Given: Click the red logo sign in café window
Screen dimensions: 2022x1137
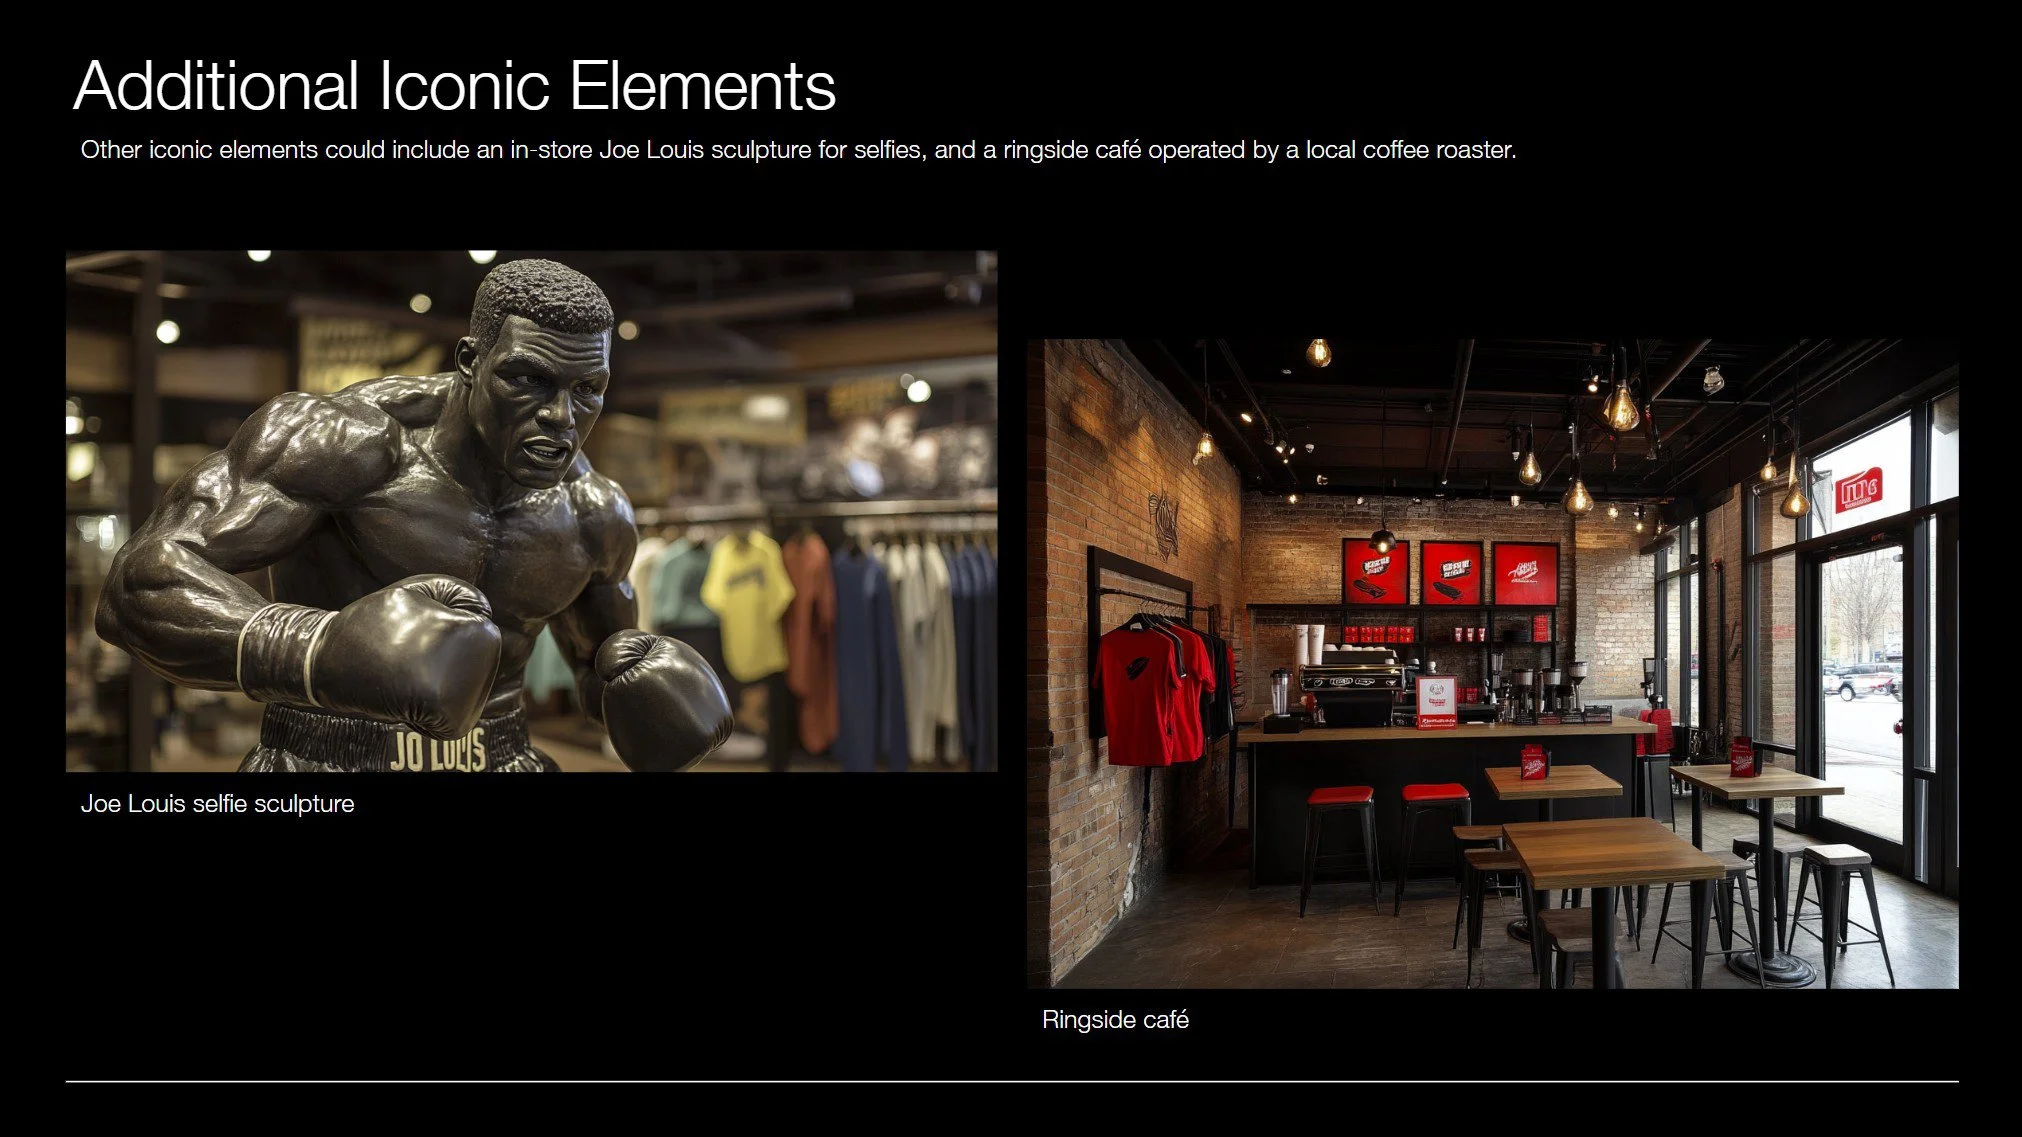Looking at the screenshot, I should click(x=1858, y=490).
